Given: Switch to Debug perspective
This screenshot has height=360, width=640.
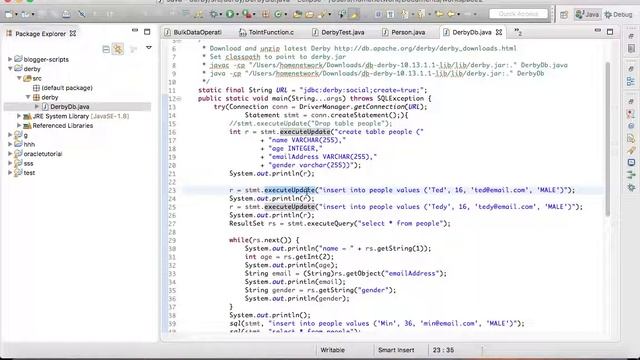Looking at the screenshot, I should [x=618, y=15].
